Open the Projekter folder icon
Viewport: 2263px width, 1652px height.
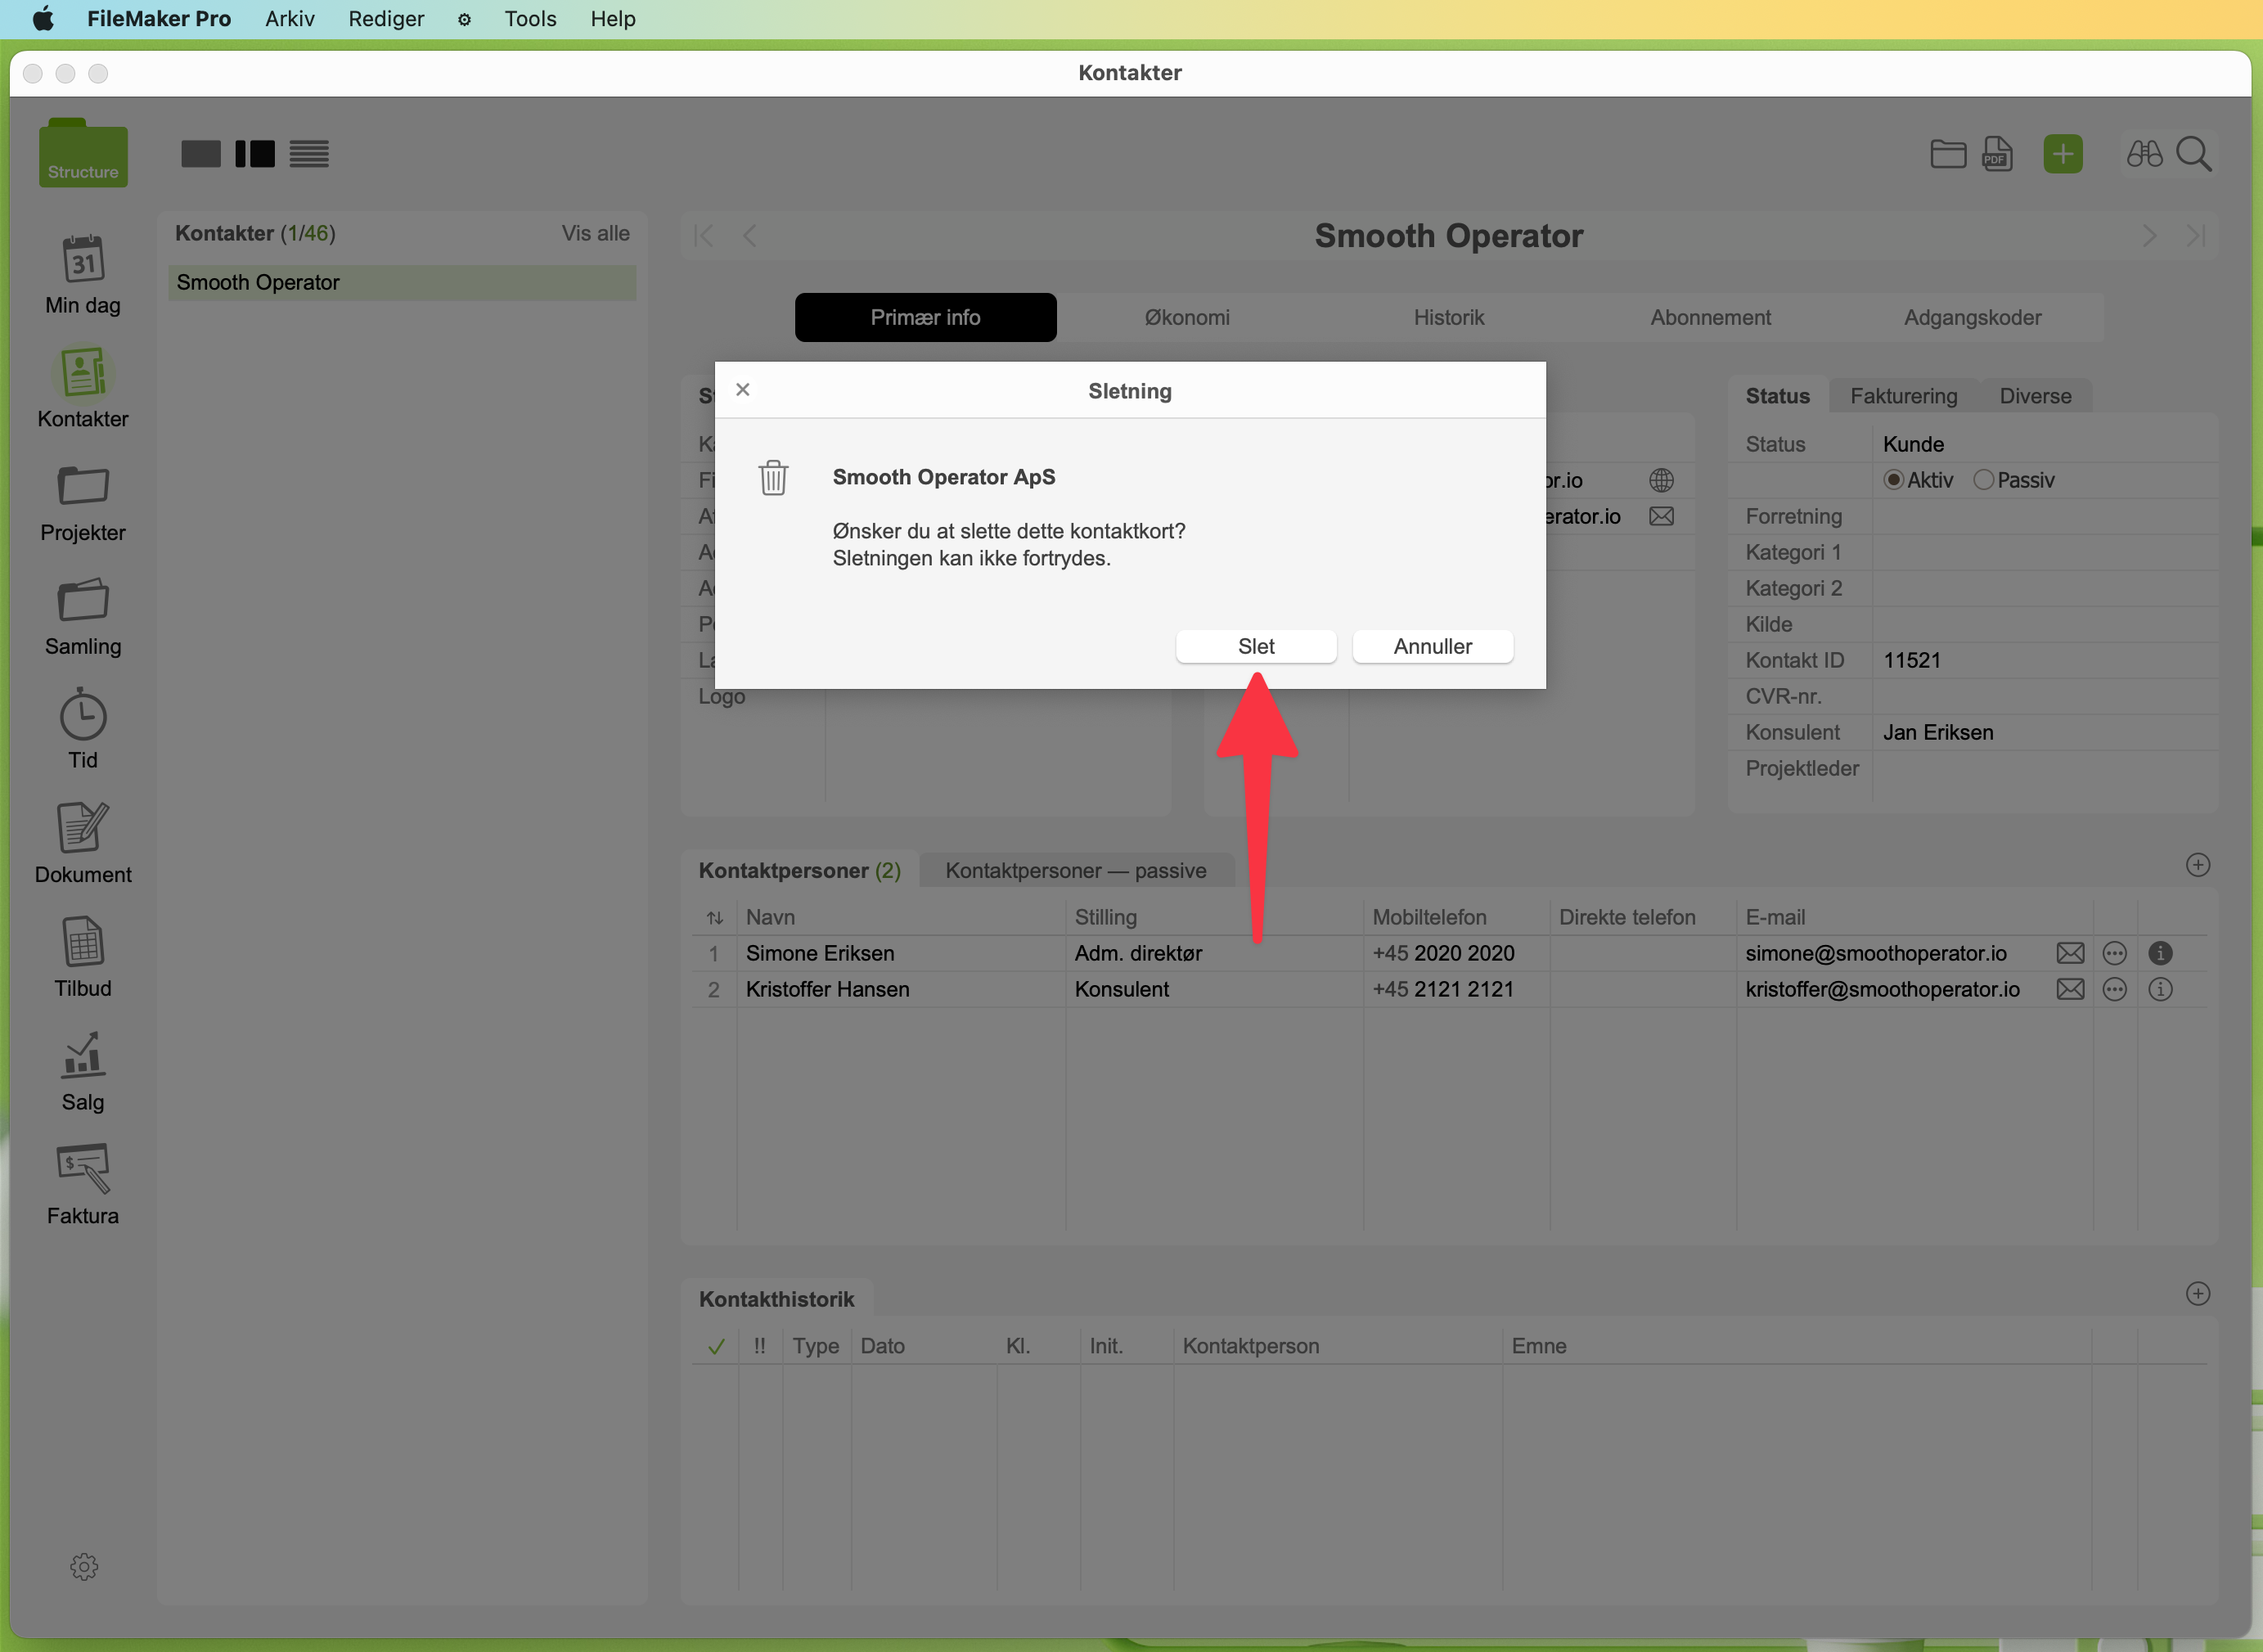(x=83, y=487)
